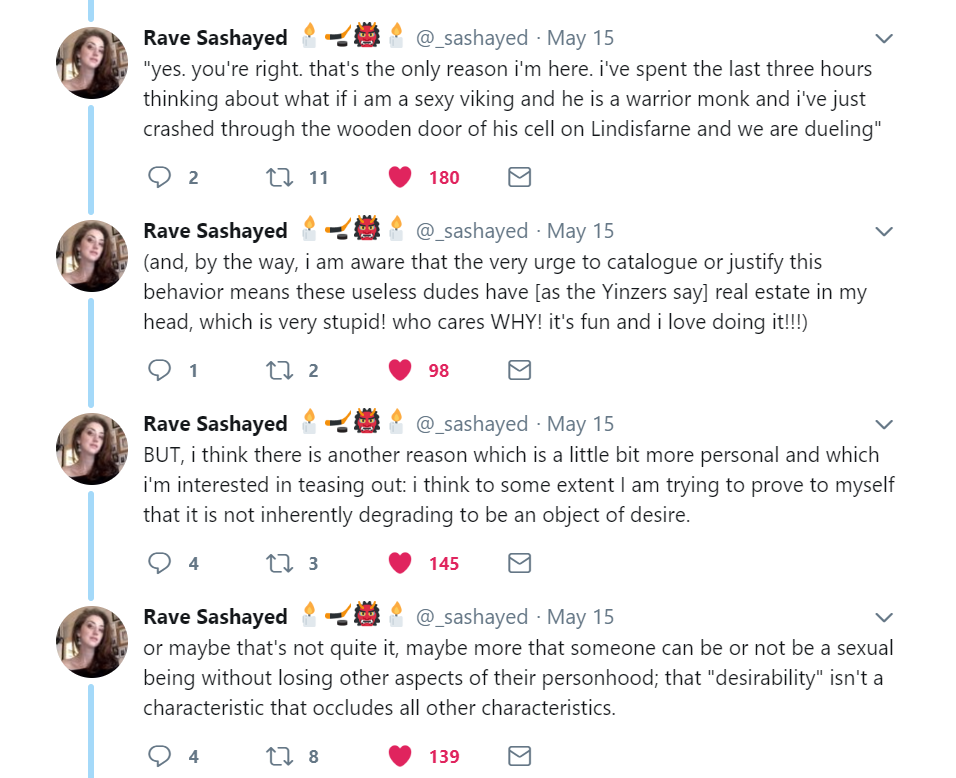Open the first tweet's chevron menu
The height and width of the screenshot is (778, 956).
884,39
